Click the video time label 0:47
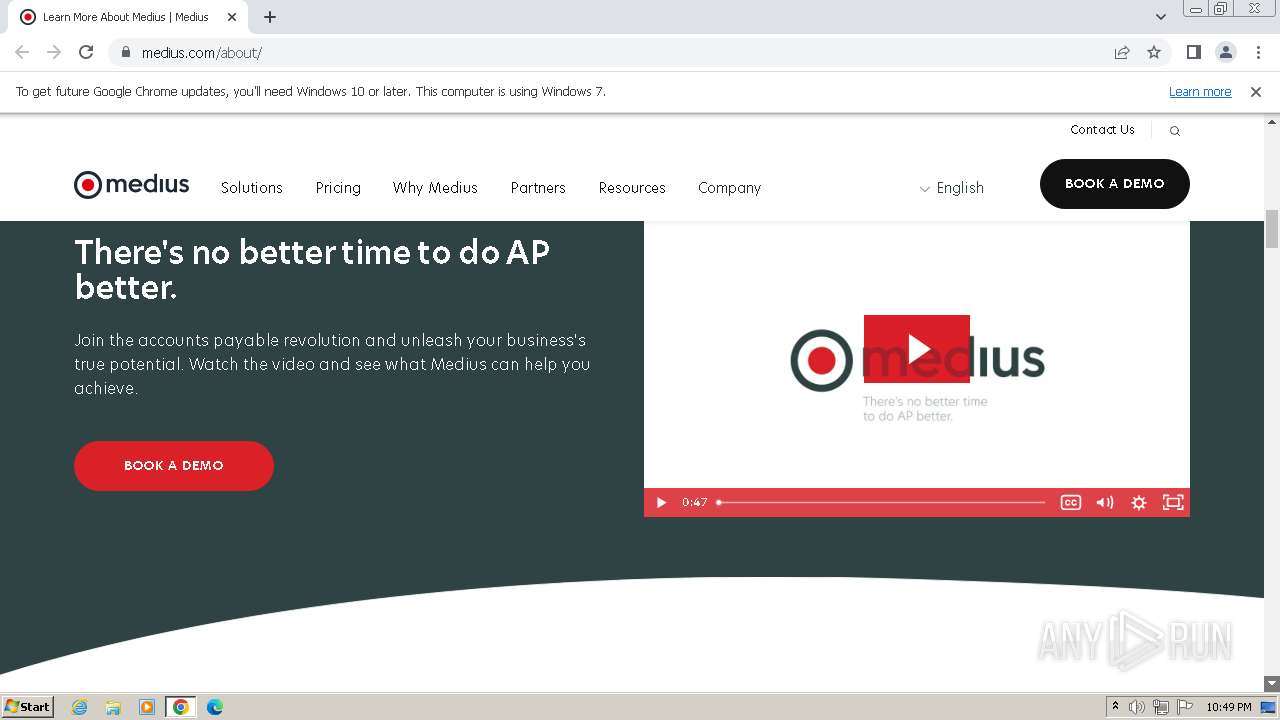1280x720 pixels. (x=695, y=503)
